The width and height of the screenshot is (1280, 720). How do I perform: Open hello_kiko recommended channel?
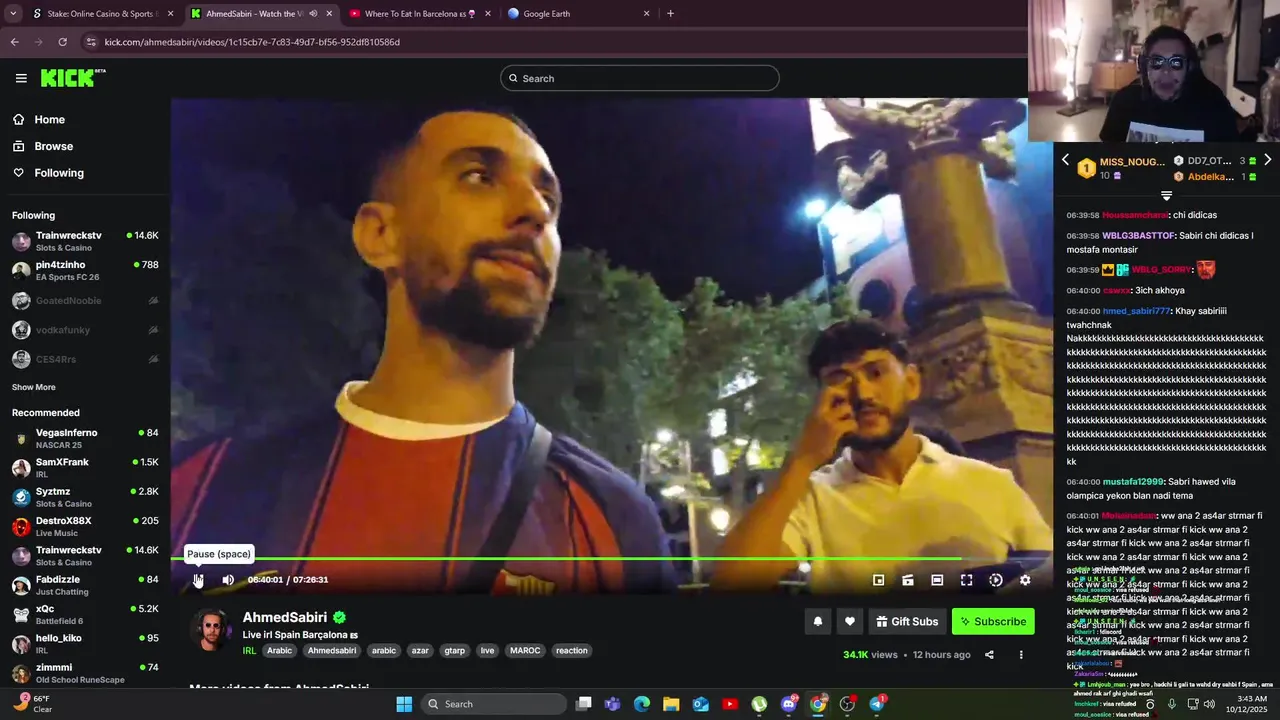pos(85,643)
